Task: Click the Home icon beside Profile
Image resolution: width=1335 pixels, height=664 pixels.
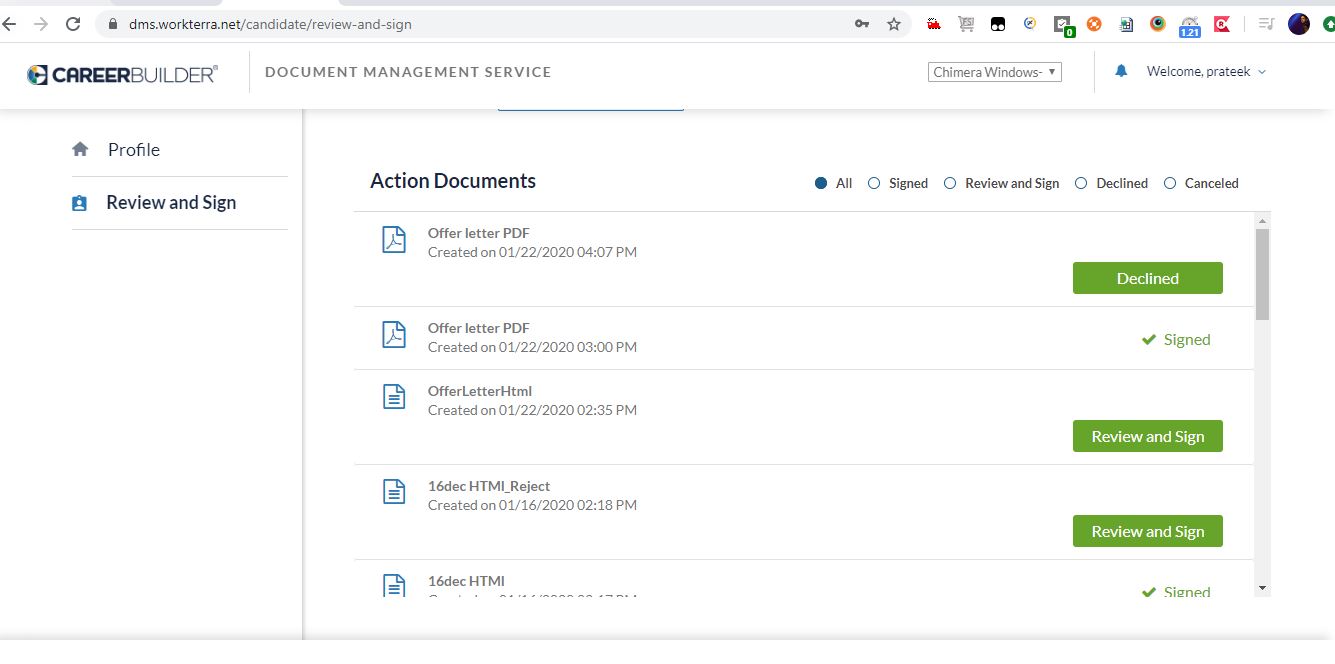Action: [80, 149]
